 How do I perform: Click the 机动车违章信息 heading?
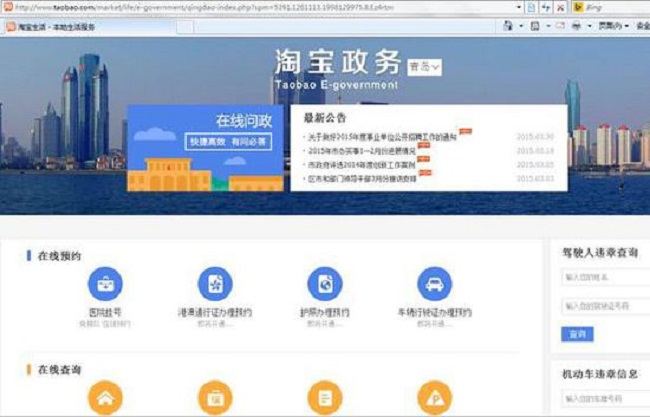pyautogui.click(x=600, y=374)
